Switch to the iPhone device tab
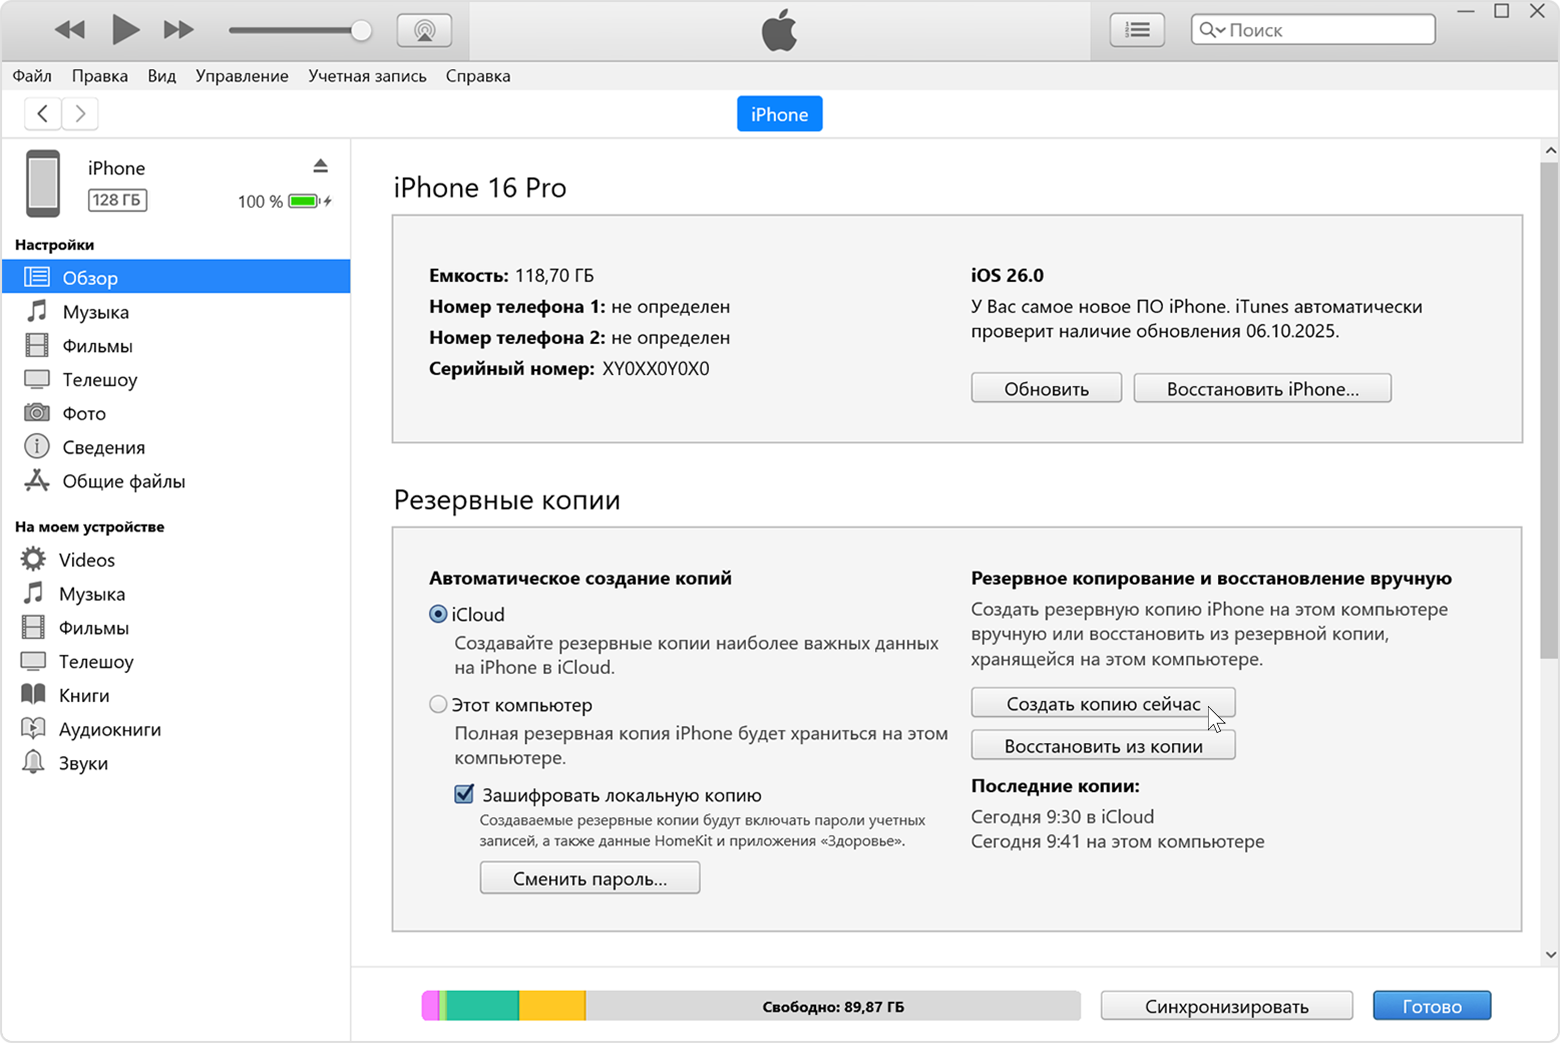Screen dimensions: 1560x1044 point(779,113)
